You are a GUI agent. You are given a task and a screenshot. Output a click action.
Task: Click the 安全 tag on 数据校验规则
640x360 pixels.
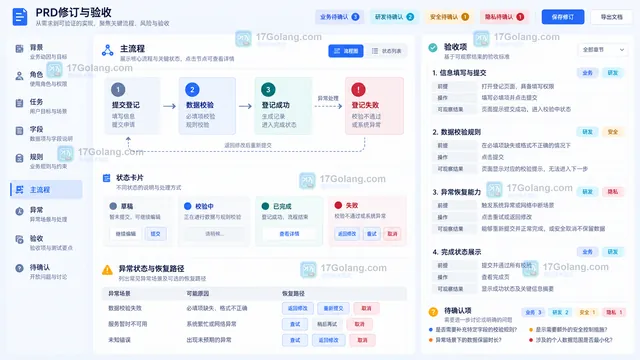613,132
